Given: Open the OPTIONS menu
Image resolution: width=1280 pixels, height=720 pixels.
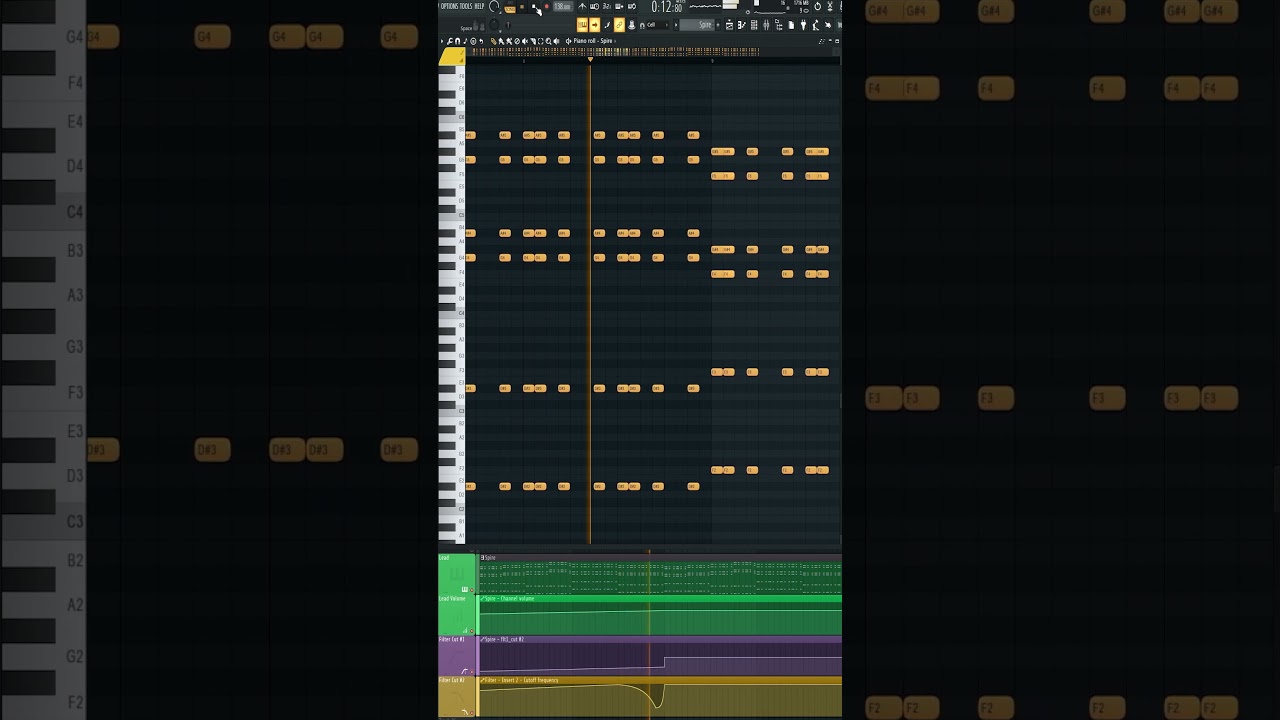Looking at the screenshot, I should tap(449, 6).
